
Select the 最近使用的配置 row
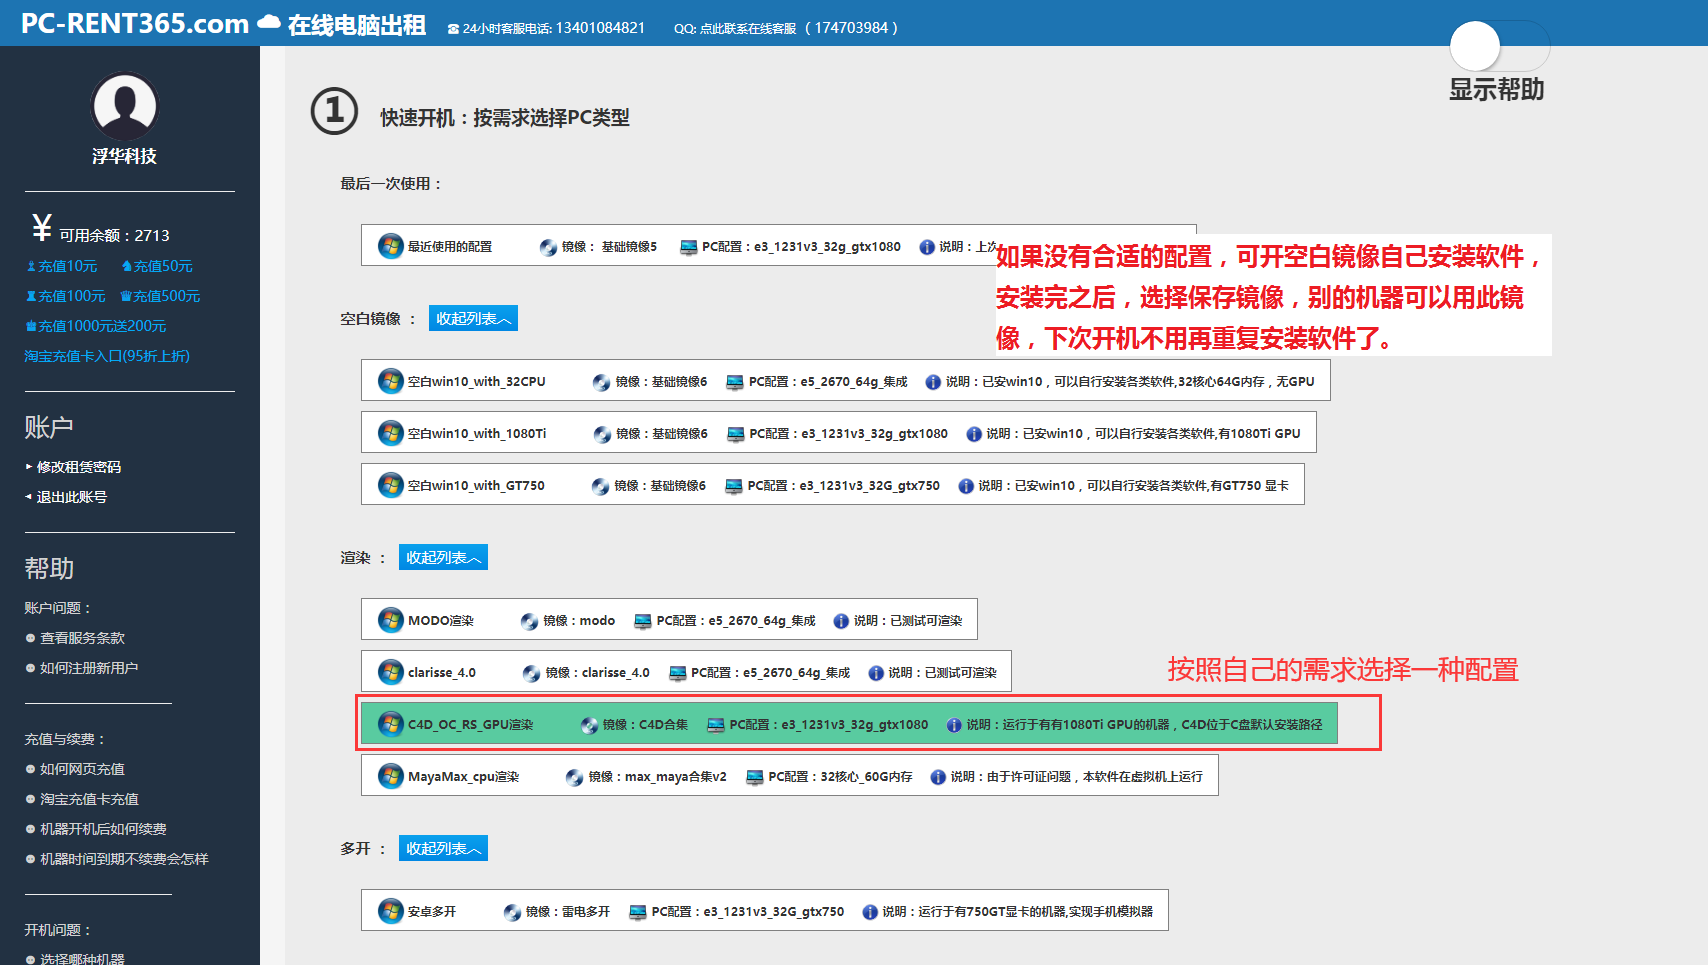point(778,245)
